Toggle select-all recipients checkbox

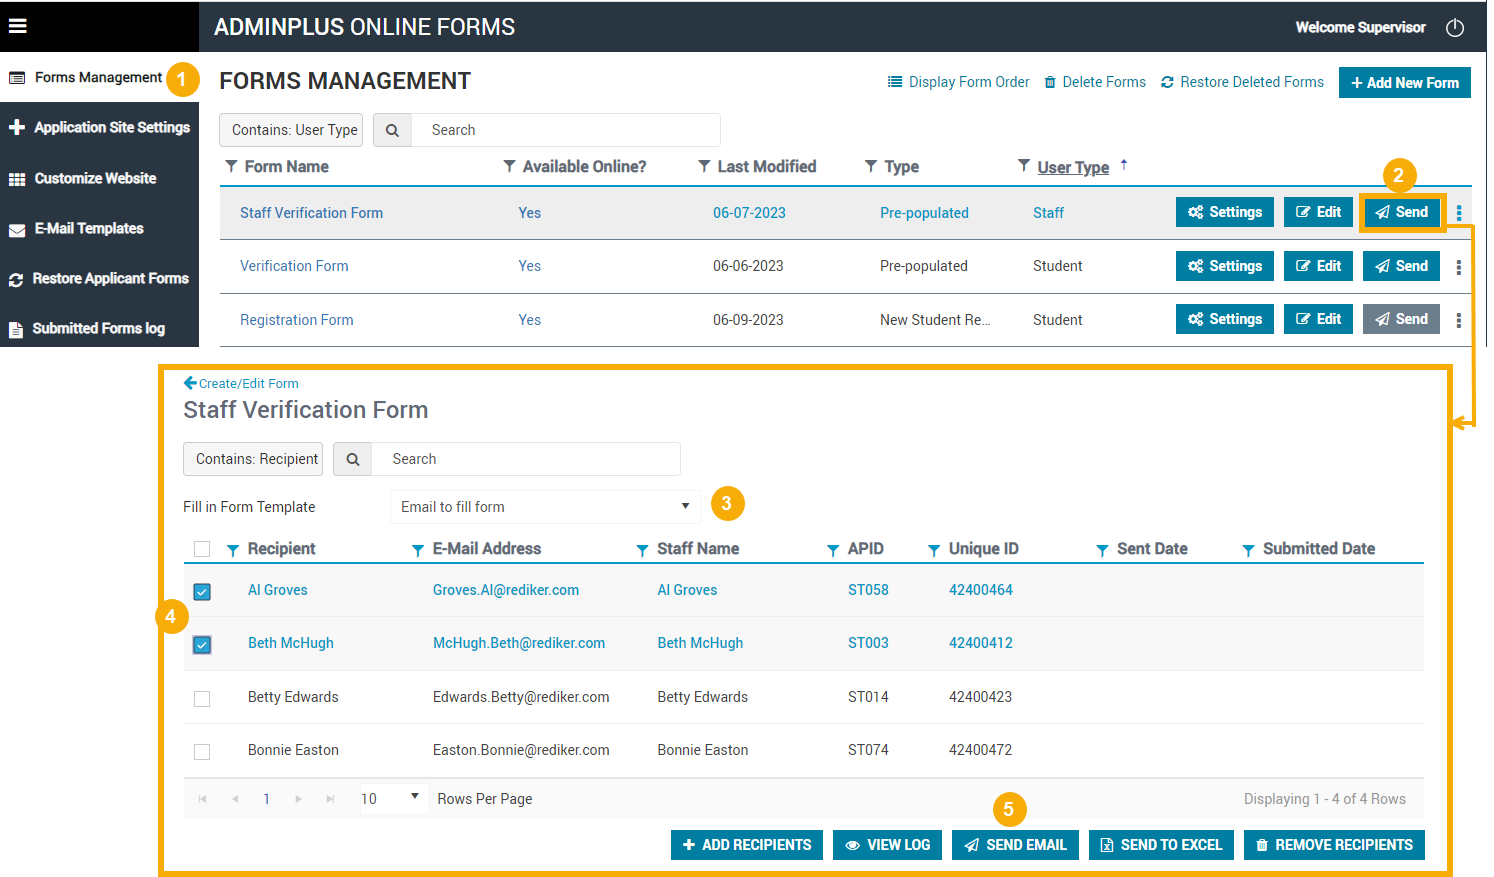pyautogui.click(x=202, y=549)
